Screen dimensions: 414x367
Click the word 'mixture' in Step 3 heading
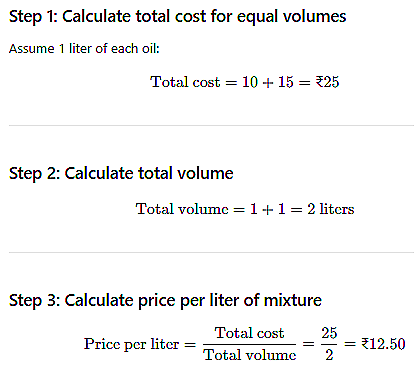pos(293,300)
